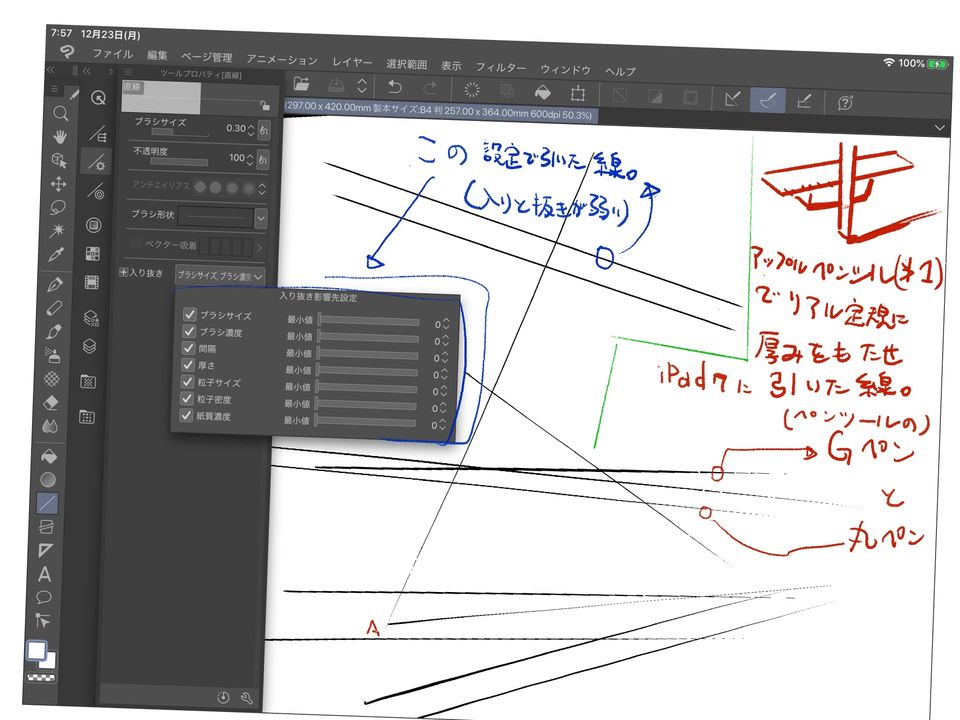Disable the 紙質濃度 checkbox
This screenshot has height=720, width=960.
[188, 416]
